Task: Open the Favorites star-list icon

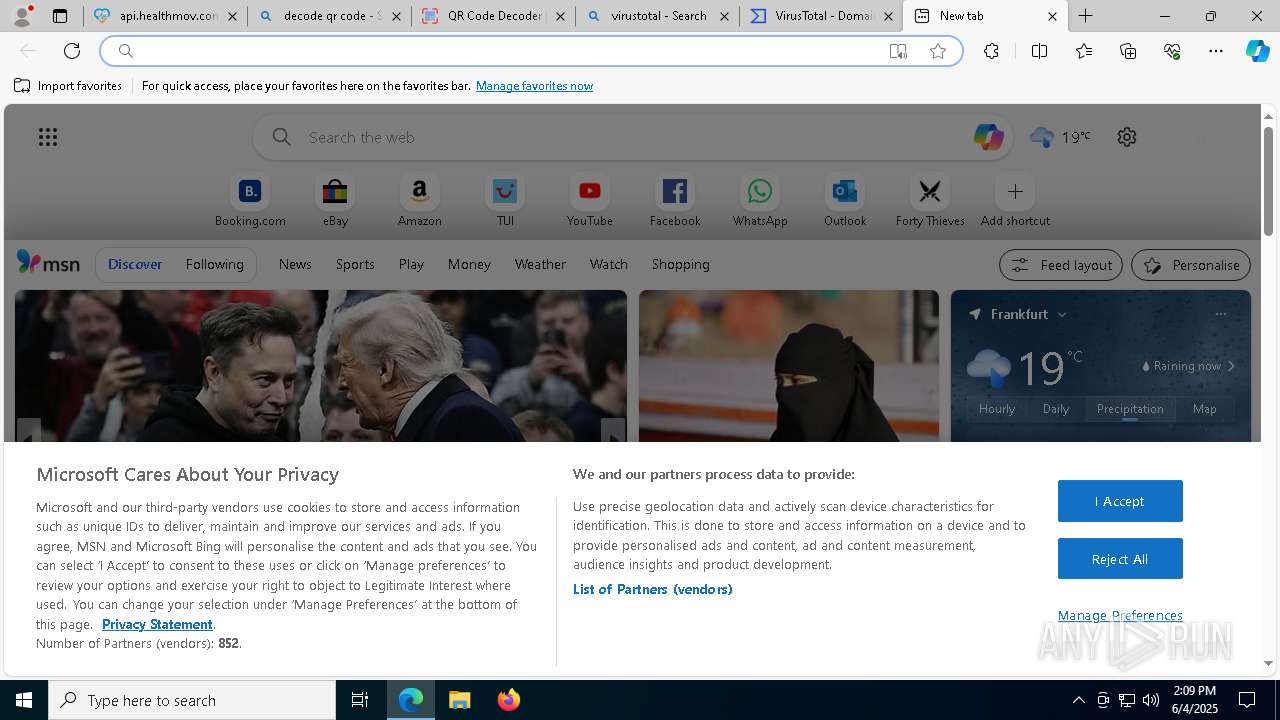Action: 1084,51
